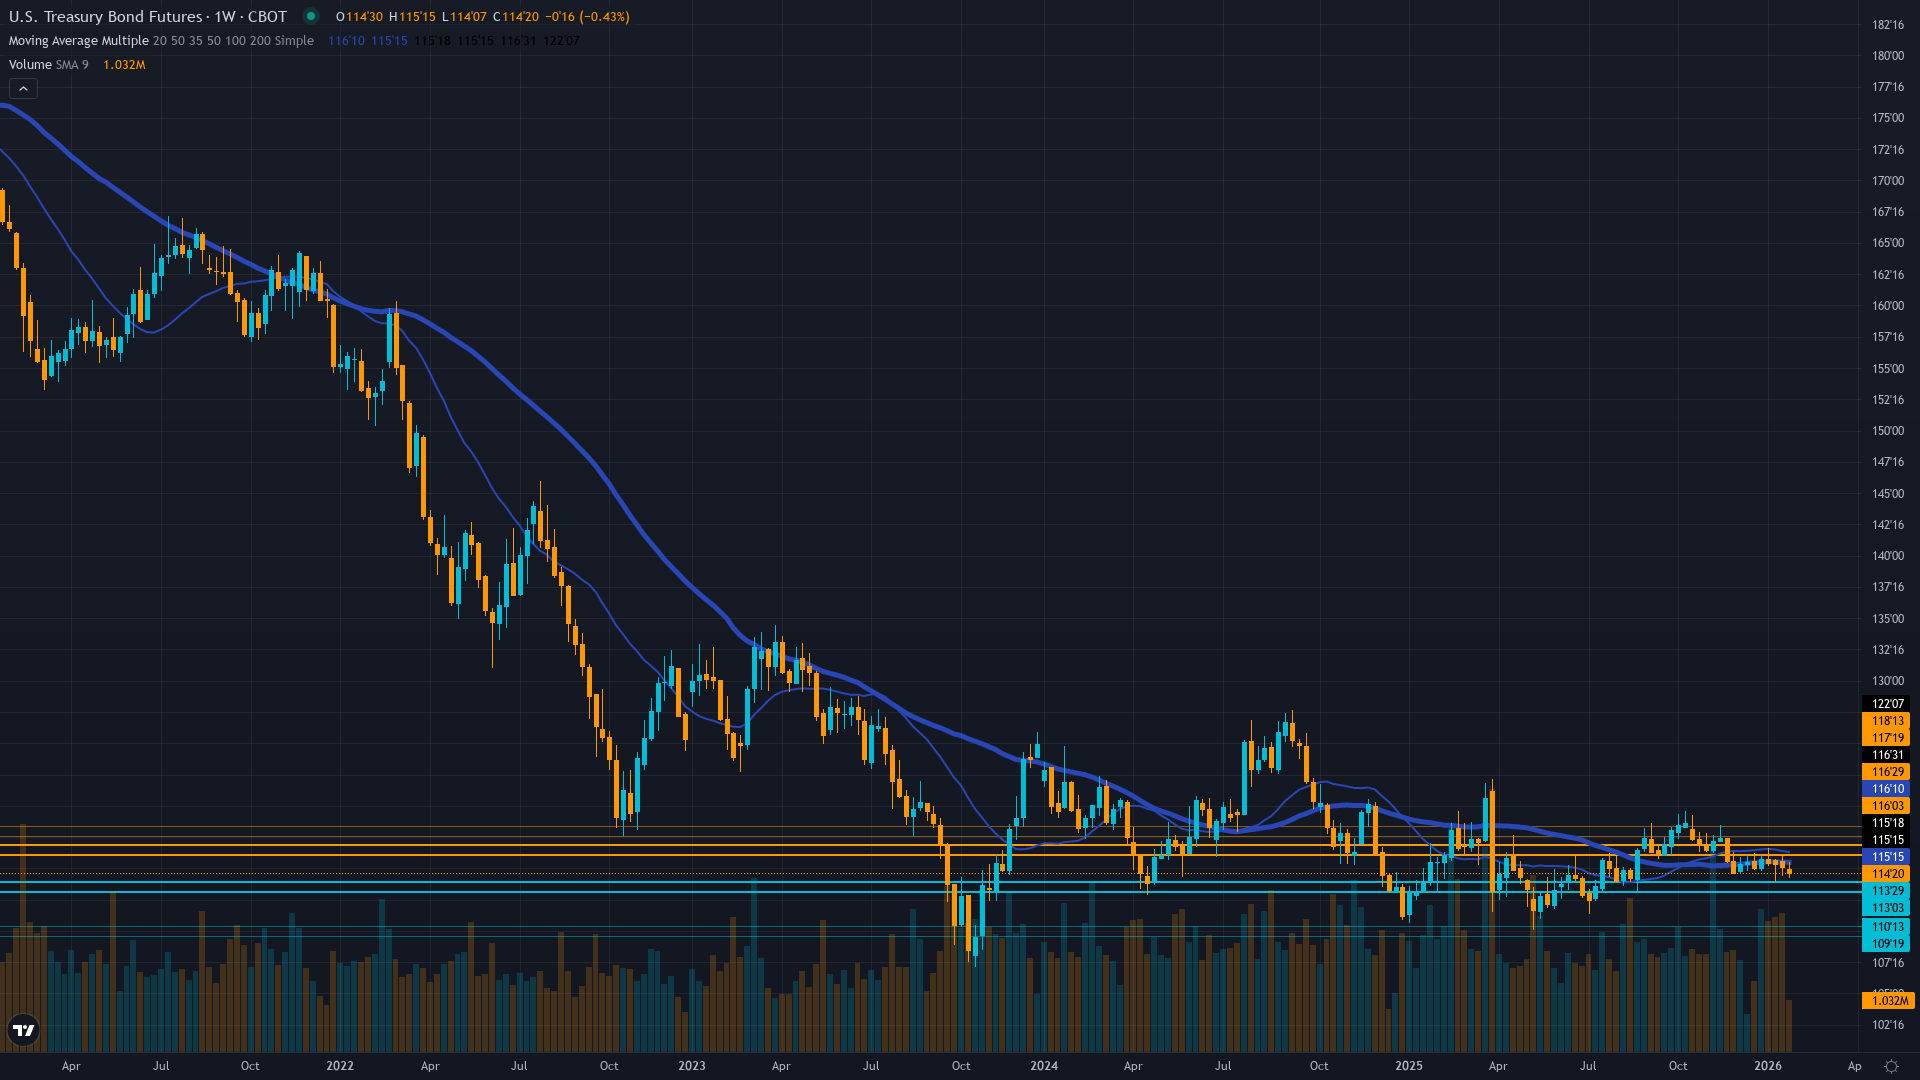Image resolution: width=1920 pixels, height=1080 pixels.
Task: Click the 122'07 black price axis label
Action: point(1885,704)
